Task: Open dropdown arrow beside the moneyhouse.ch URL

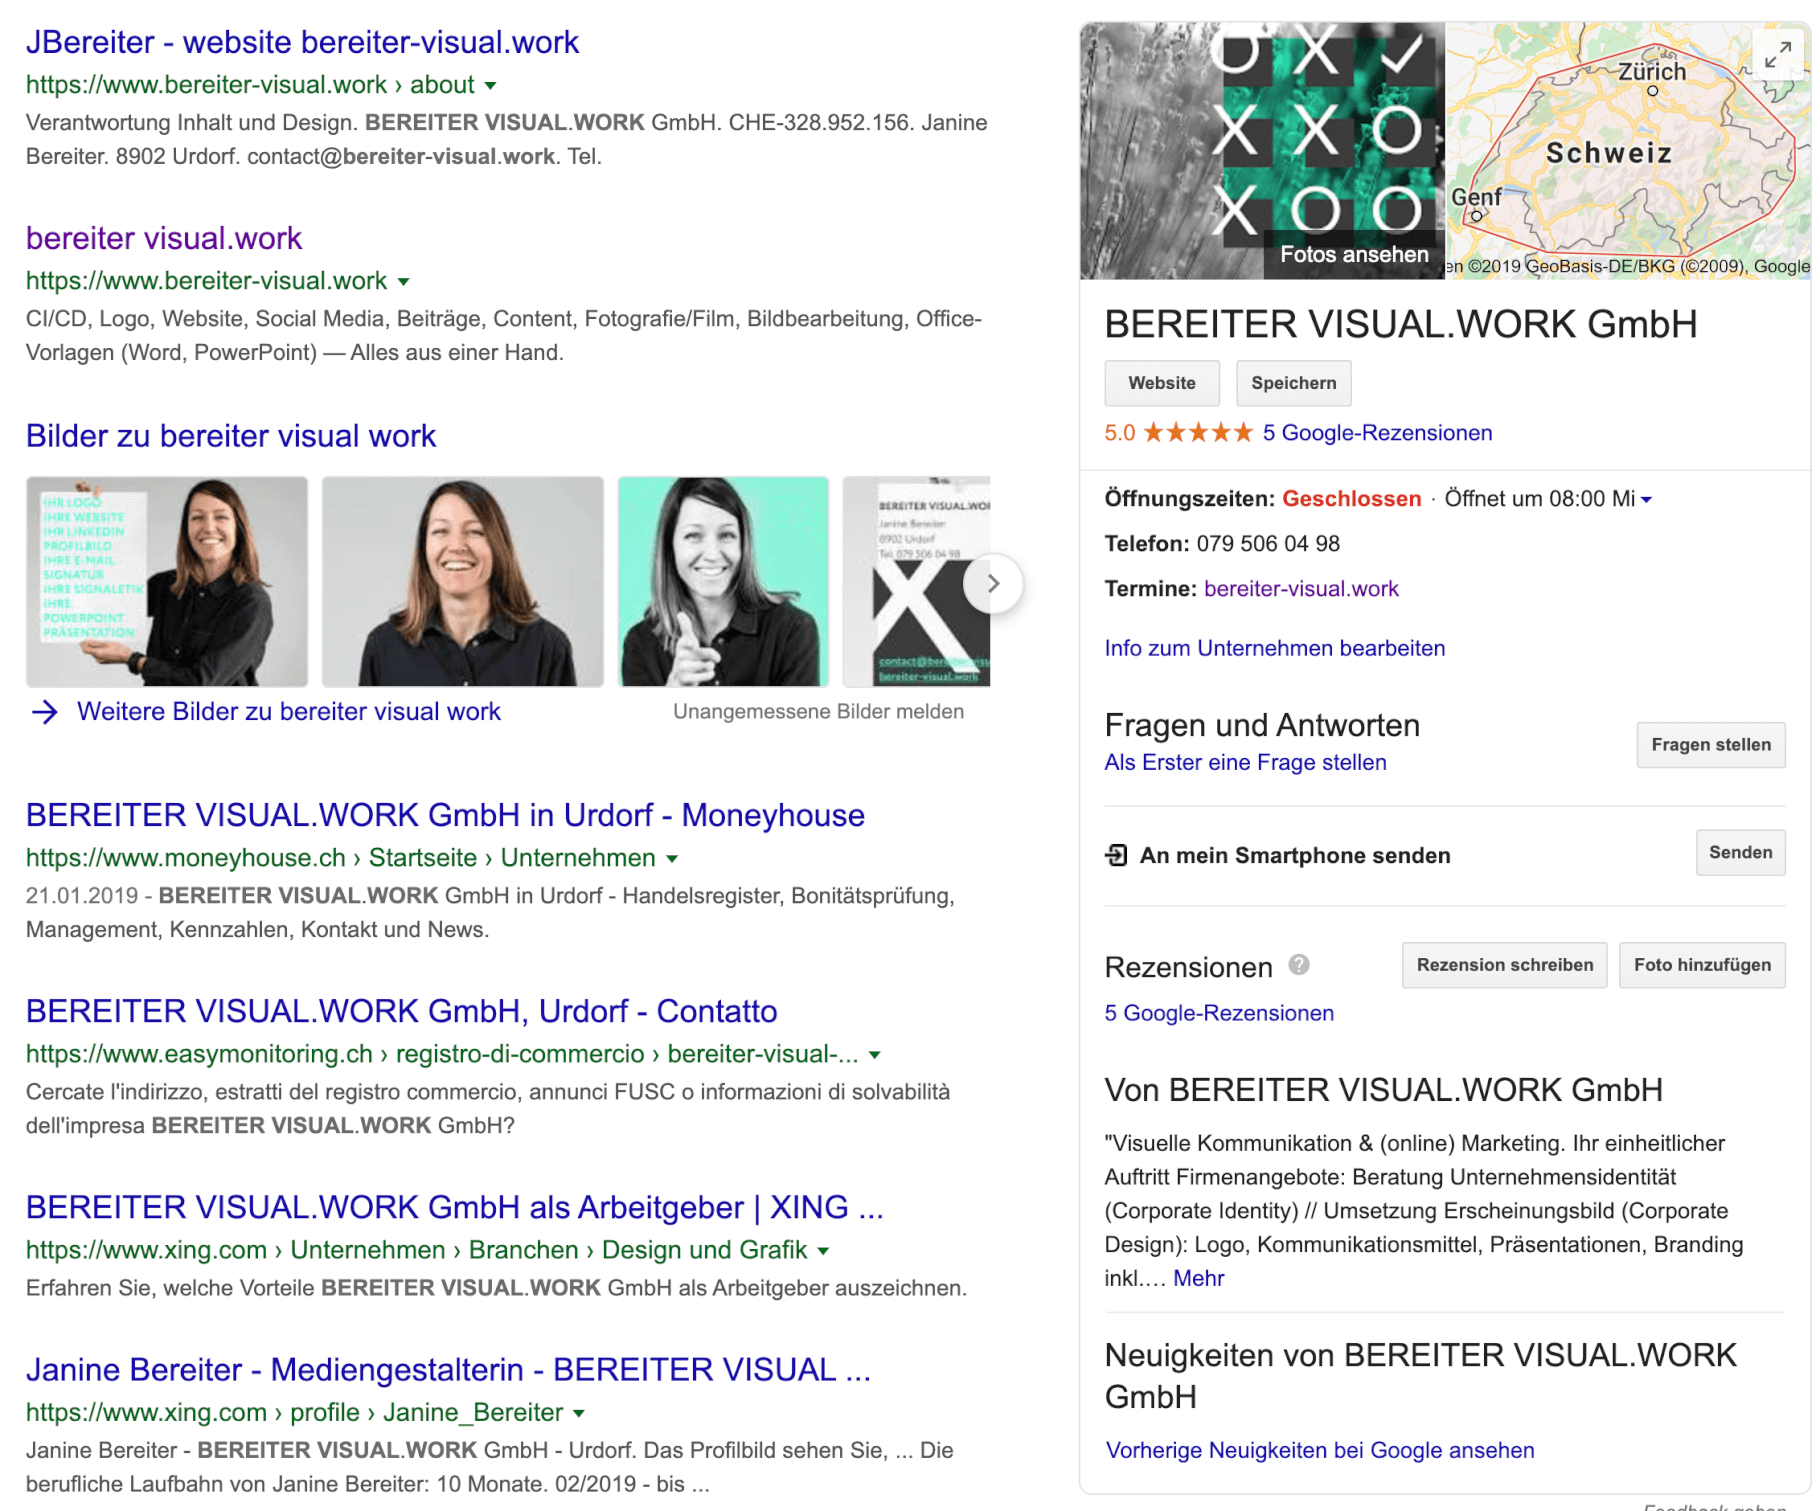Action: pyautogui.click(x=672, y=859)
